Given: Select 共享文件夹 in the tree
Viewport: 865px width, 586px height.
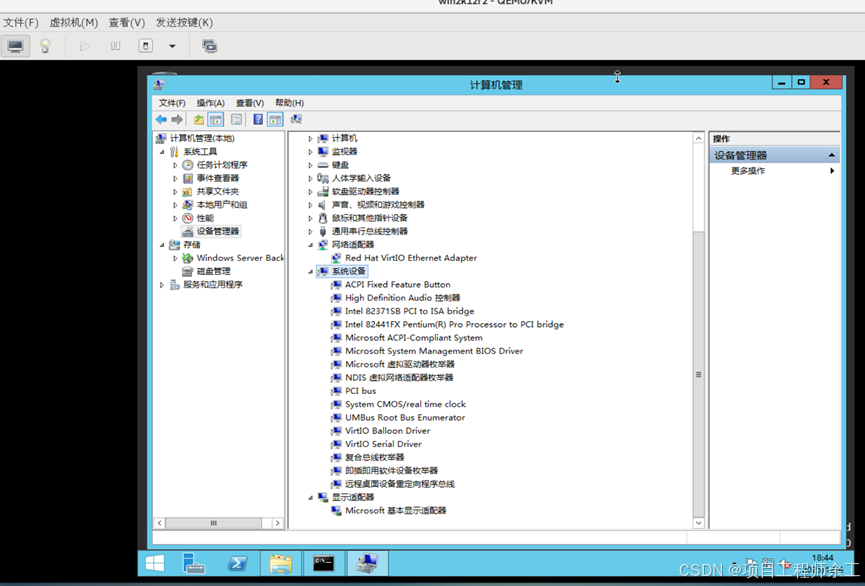Looking at the screenshot, I should tap(217, 191).
